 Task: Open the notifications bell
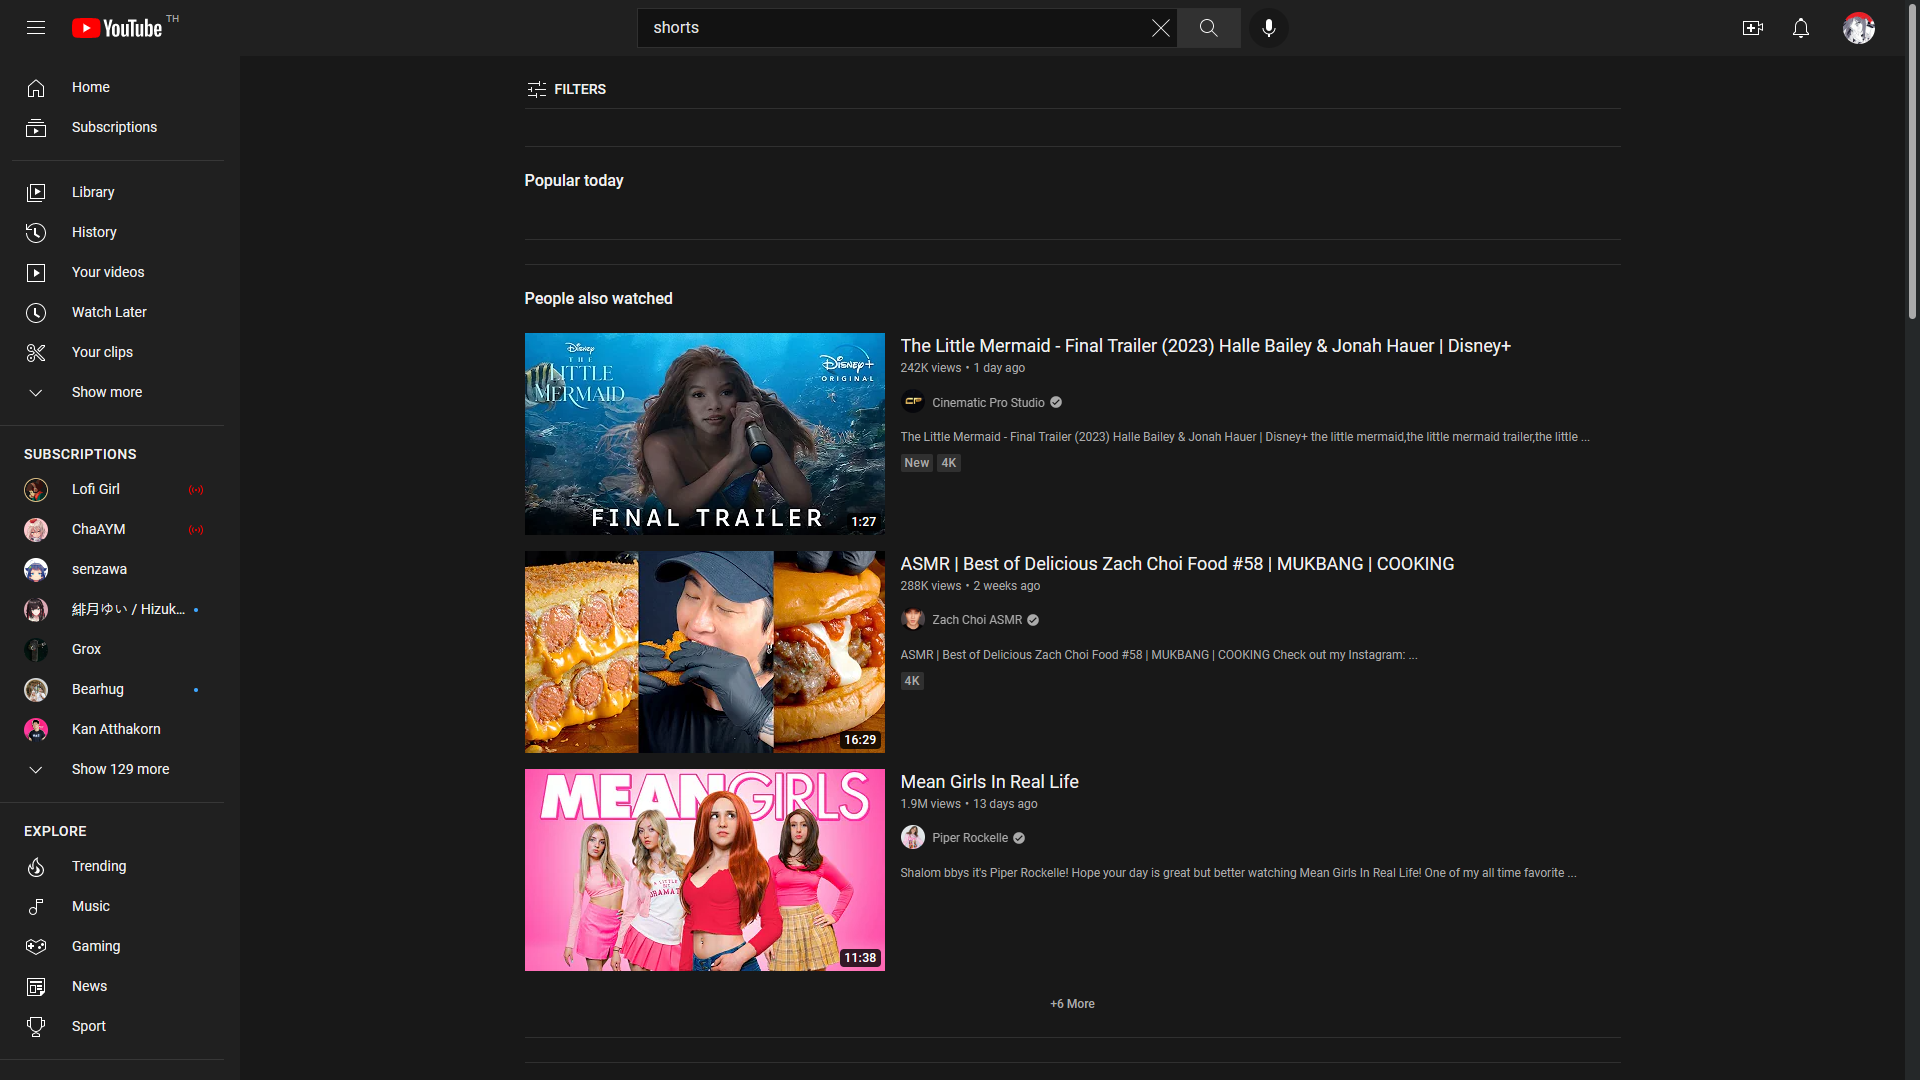point(1801,28)
